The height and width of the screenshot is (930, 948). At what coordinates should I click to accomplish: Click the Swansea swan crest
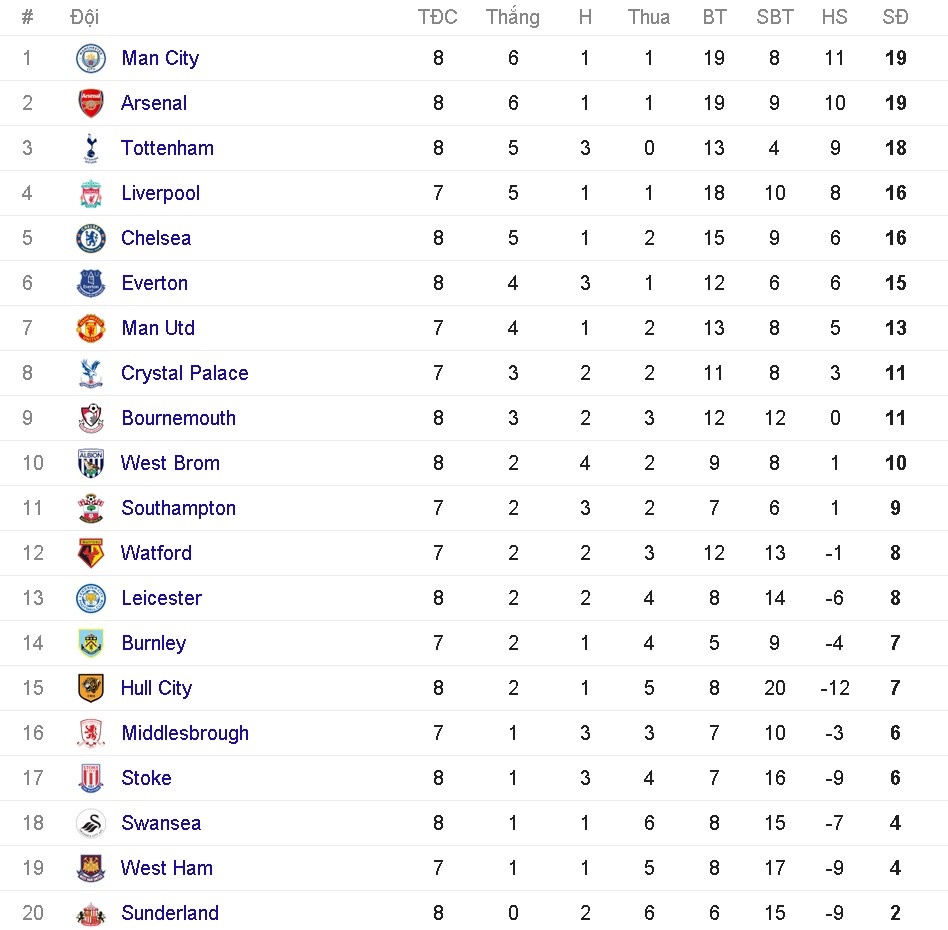tap(90, 823)
